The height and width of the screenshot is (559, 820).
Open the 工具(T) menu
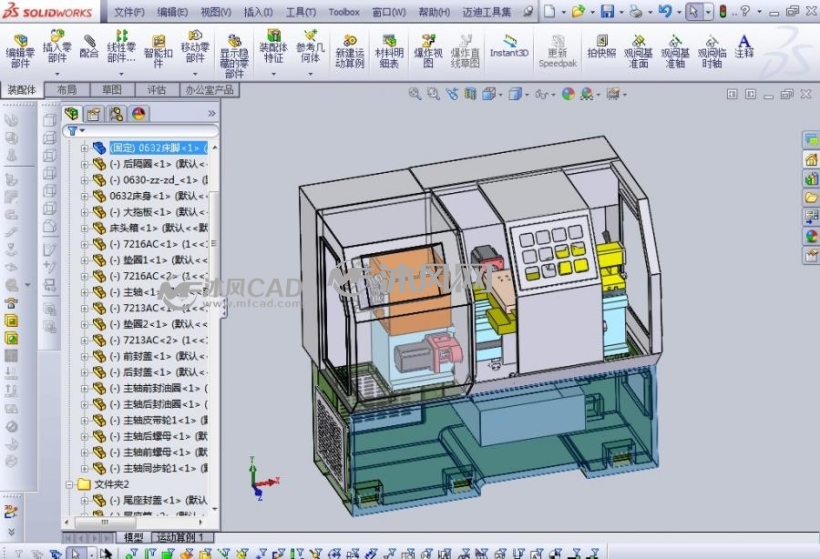click(x=301, y=12)
